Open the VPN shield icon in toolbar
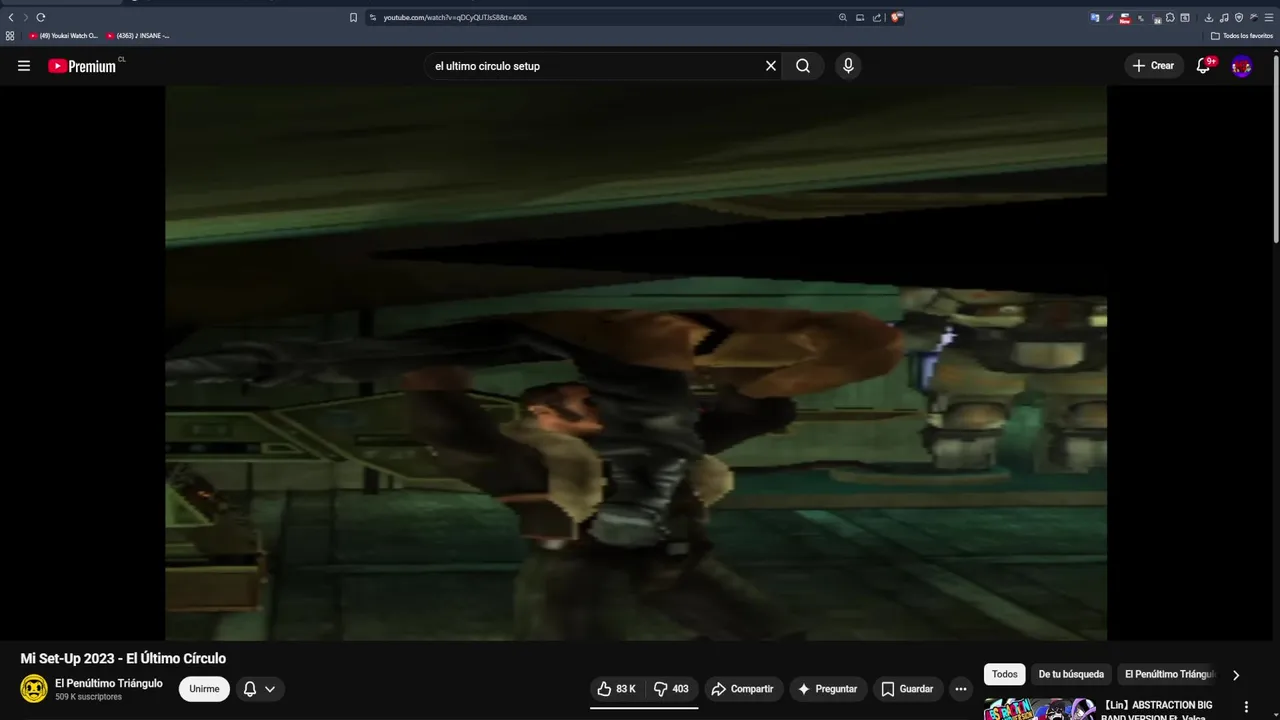The height and width of the screenshot is (720, 1280). point(1239,18)
